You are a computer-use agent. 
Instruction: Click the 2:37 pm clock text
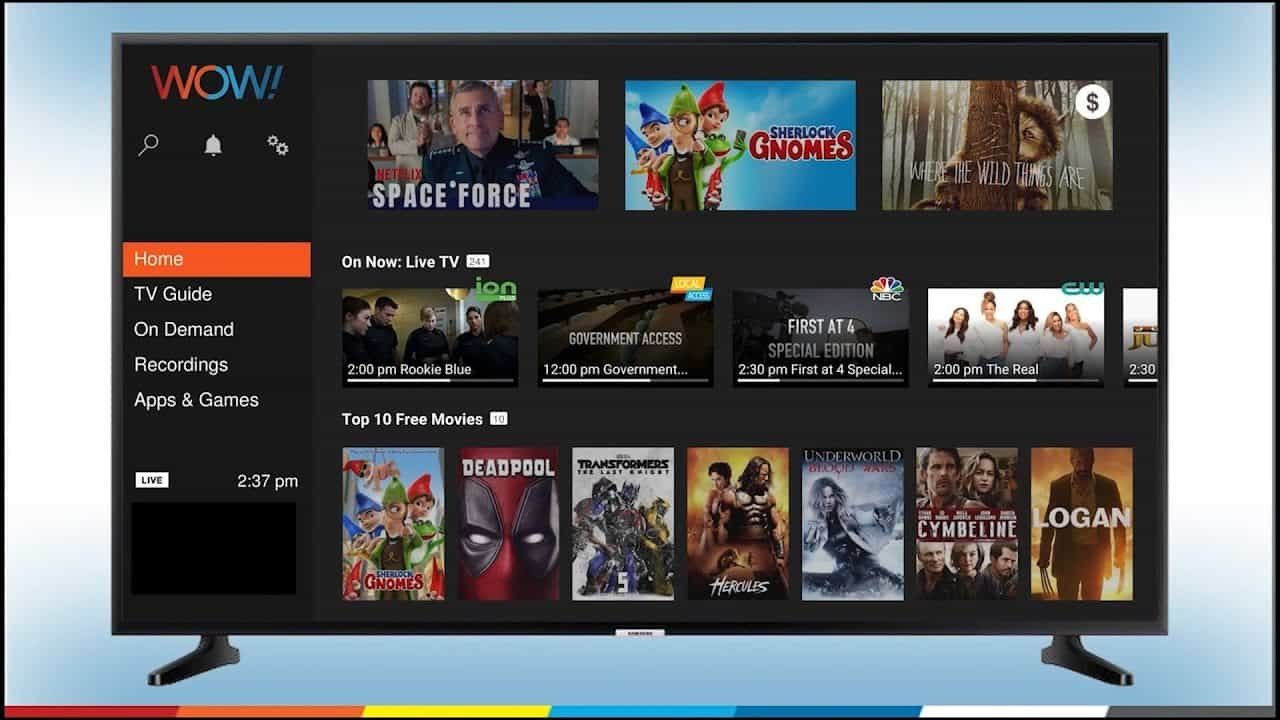click(267, 481)
